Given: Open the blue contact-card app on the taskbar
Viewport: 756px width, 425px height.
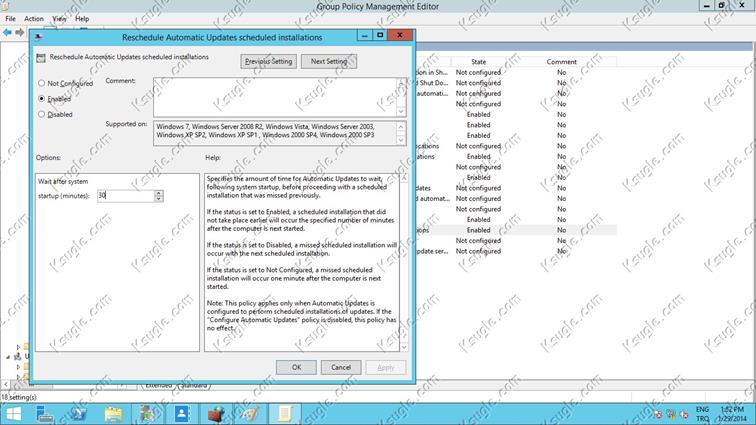Looking at the screenshot, I should [182, 414].
